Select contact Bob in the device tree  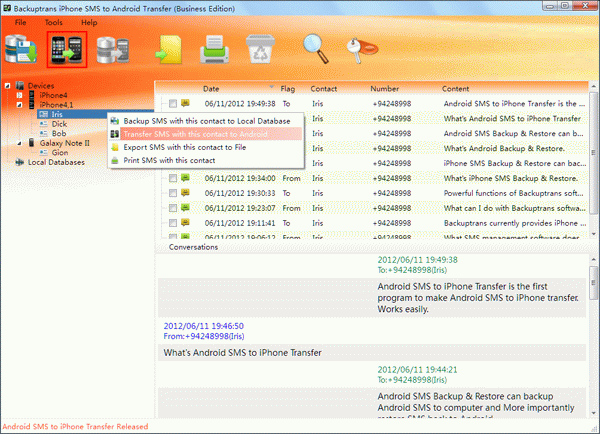(x=59, y=133)
